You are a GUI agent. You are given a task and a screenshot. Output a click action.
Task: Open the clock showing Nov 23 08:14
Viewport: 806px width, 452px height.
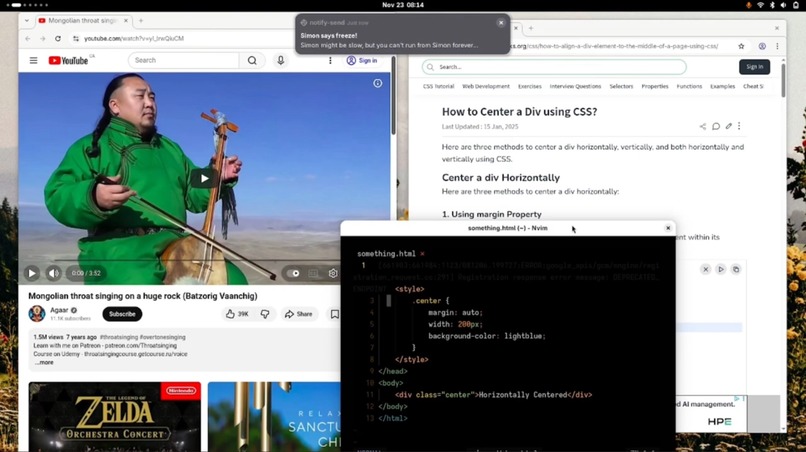point(403,5)
